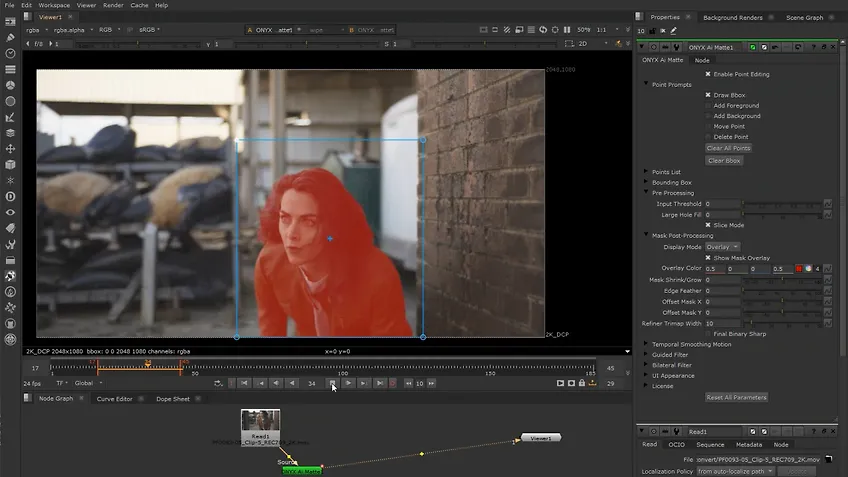Open the Color nodes wheel icon
848x477 pixels.
pos(10,85)
